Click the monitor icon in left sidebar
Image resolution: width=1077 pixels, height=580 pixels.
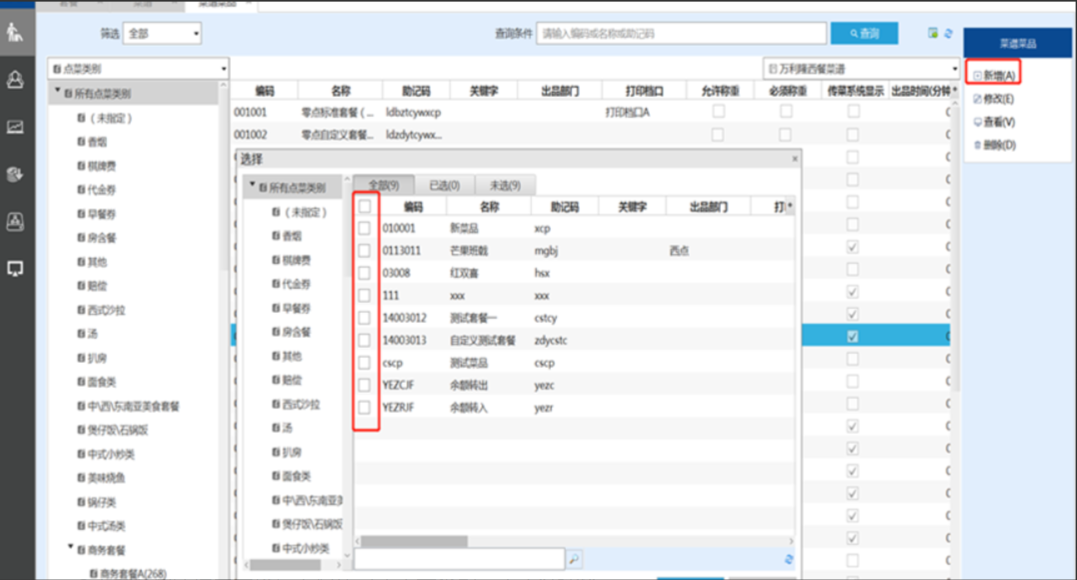pos(15,268)
